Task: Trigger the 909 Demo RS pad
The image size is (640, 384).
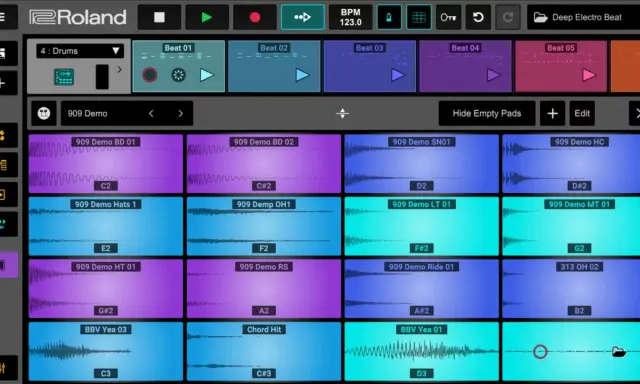Action: coord(264,289)
